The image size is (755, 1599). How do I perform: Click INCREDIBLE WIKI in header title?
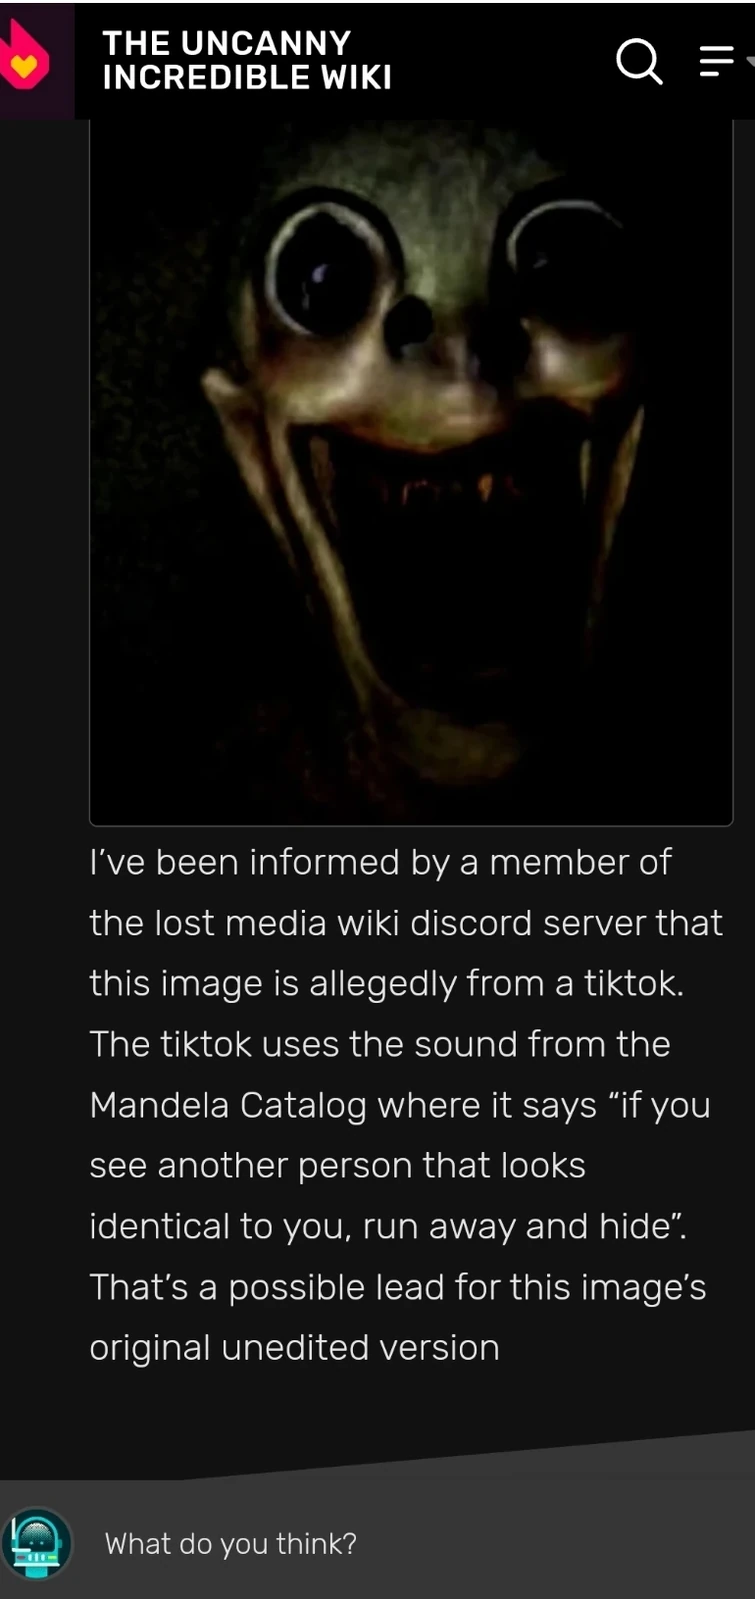[247, 77]
